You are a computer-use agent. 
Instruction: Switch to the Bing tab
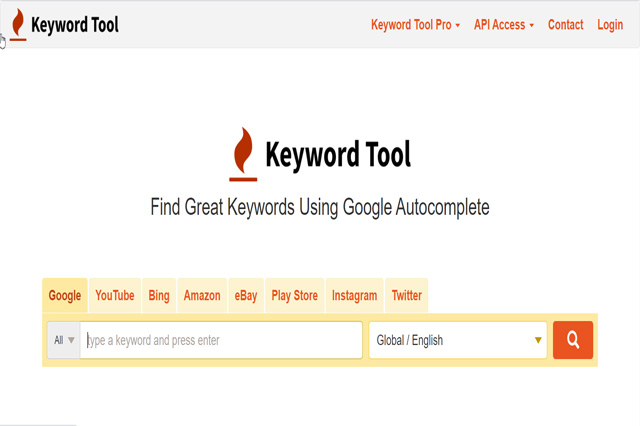click(159, 296)
